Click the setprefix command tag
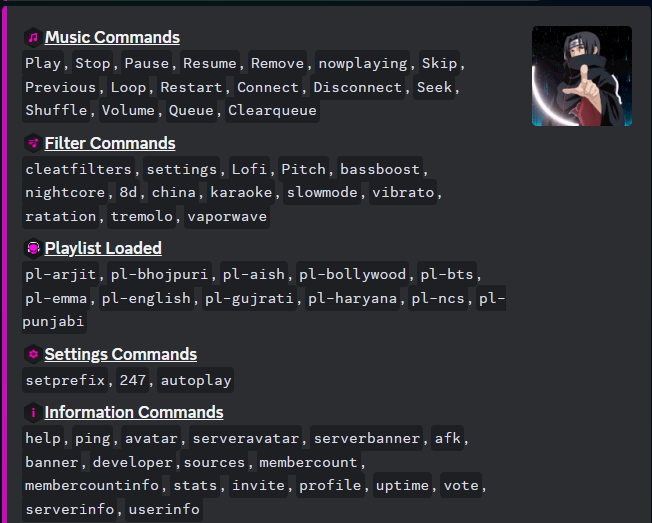 click(65, 380)
